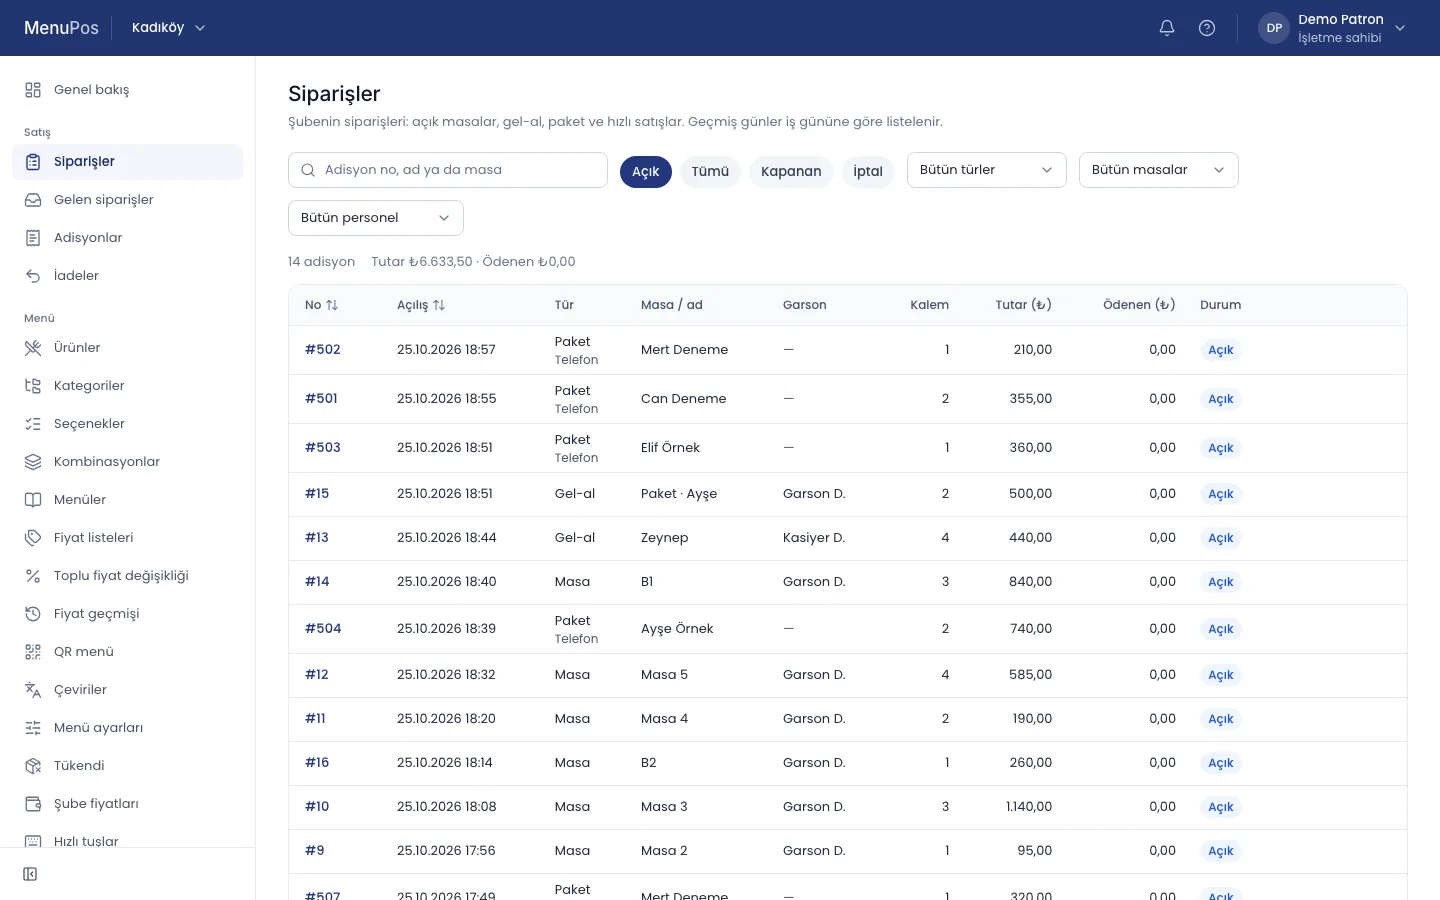Sort orders by Açılış column arrows
The height and width of the screenshot is (900, 1440).
click(439, 305)
